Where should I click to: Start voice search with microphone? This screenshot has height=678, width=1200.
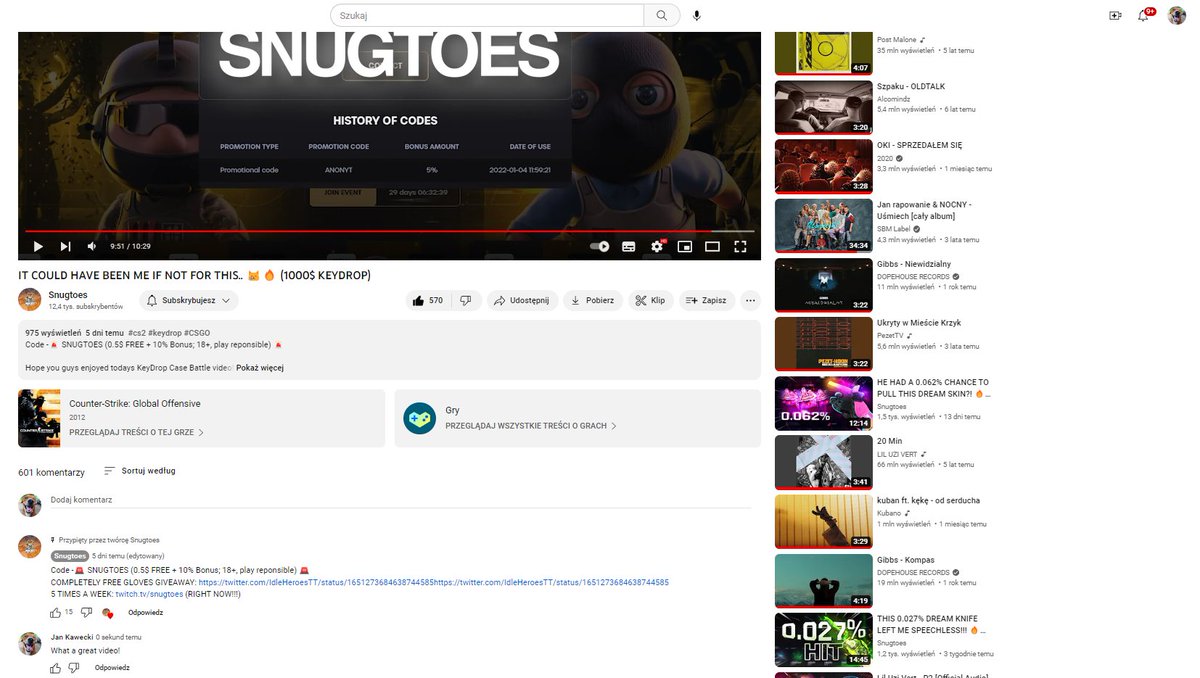[697, 15]
